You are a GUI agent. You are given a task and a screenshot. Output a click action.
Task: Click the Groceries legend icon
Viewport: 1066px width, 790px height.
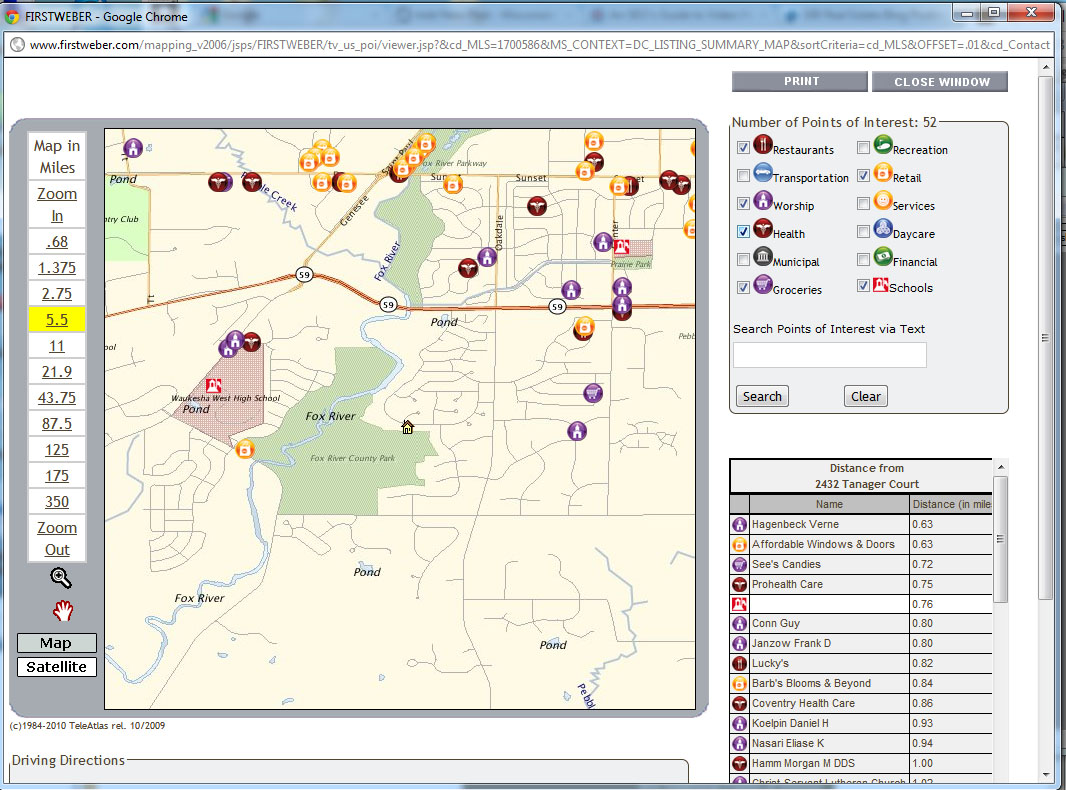[763, 284]
